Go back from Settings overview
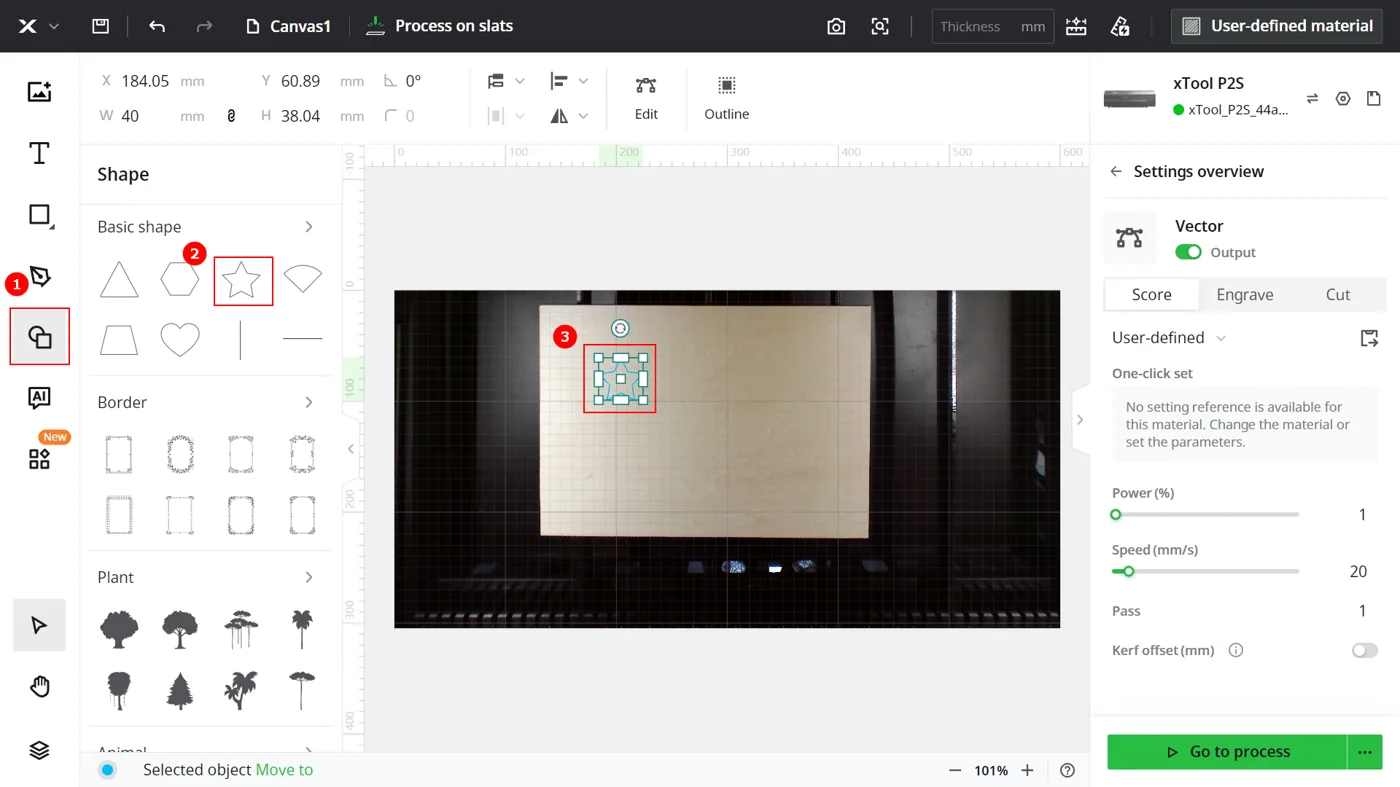This screenshot has height=787, width=1400. [x=1116, y=172]
